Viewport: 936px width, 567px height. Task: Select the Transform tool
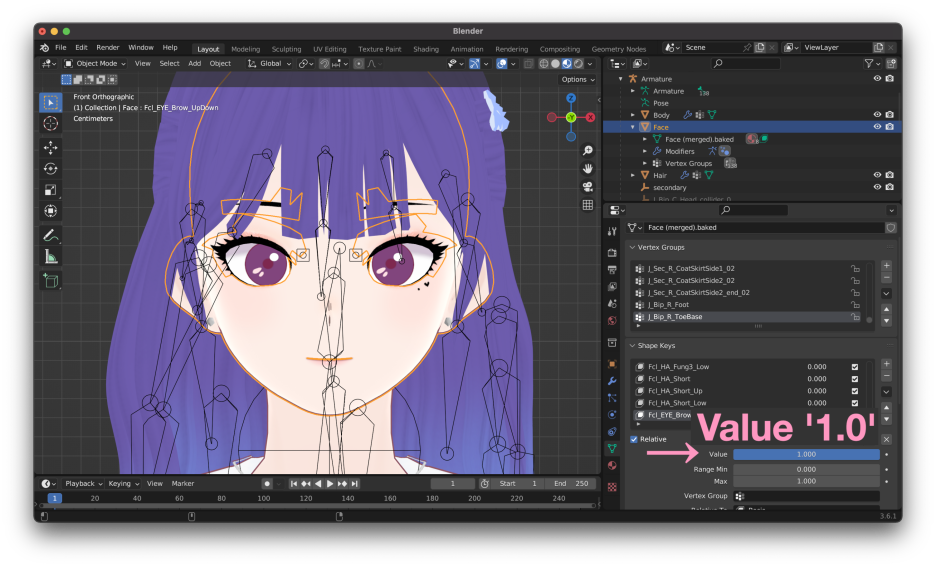pos(51,211)
